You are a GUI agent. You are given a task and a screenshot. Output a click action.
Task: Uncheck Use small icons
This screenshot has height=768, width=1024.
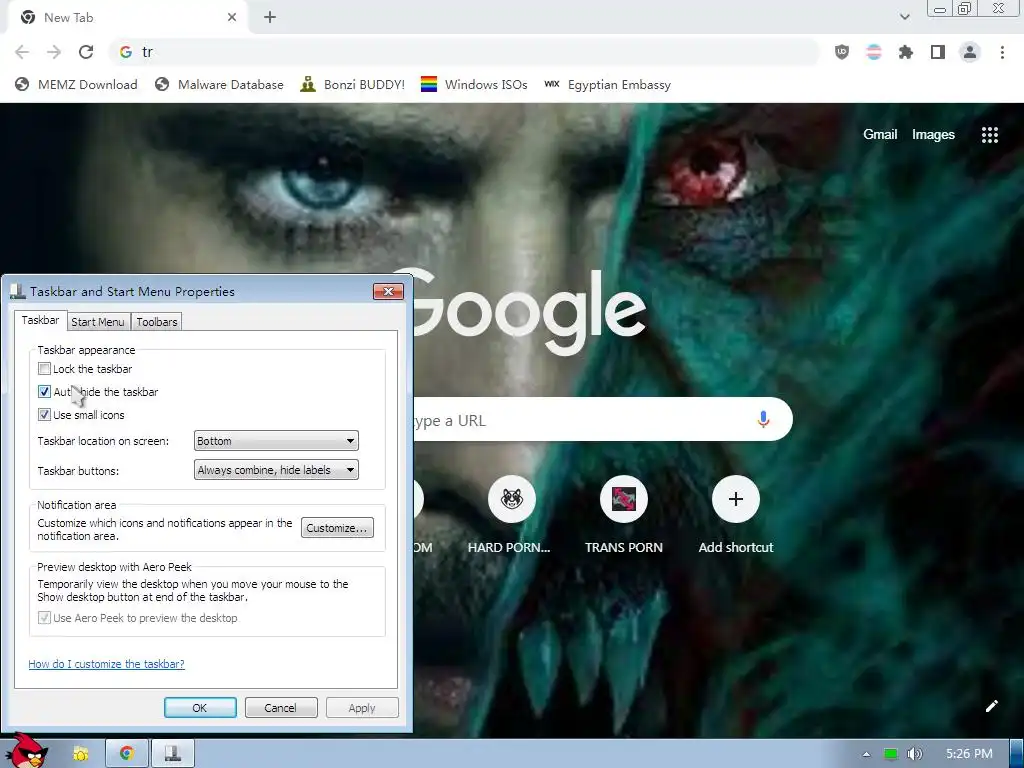pos(44,415)
